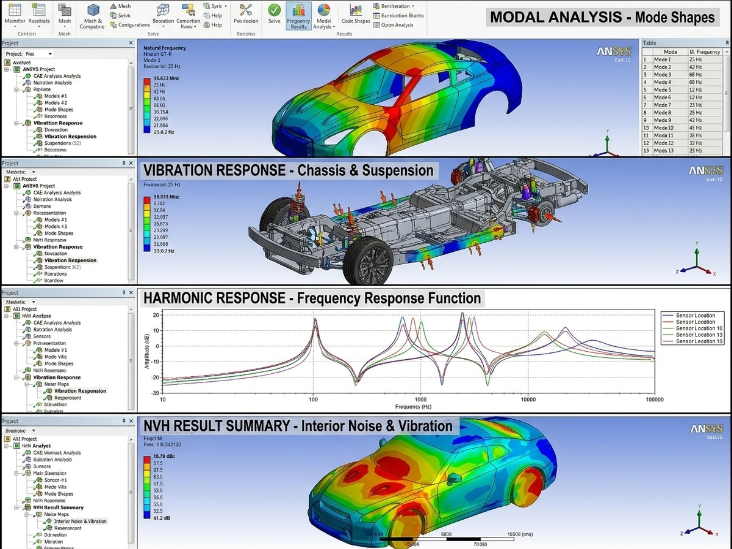The image size is (732, 549).
Task: Click the St. Frequency column header in the Table
Action: pyautogui.click(x=705, y=52)
